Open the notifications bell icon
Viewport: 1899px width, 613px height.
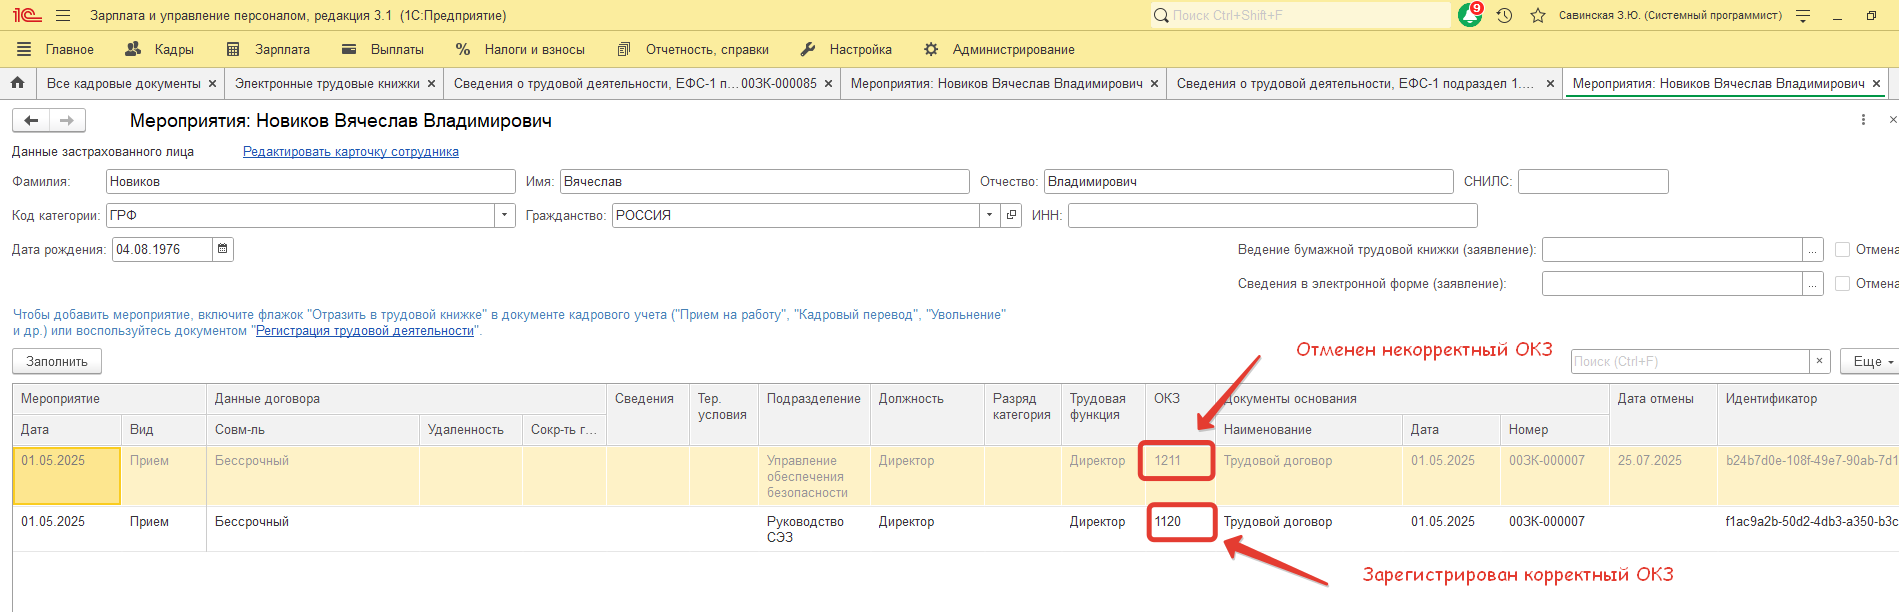point(1469,16)
